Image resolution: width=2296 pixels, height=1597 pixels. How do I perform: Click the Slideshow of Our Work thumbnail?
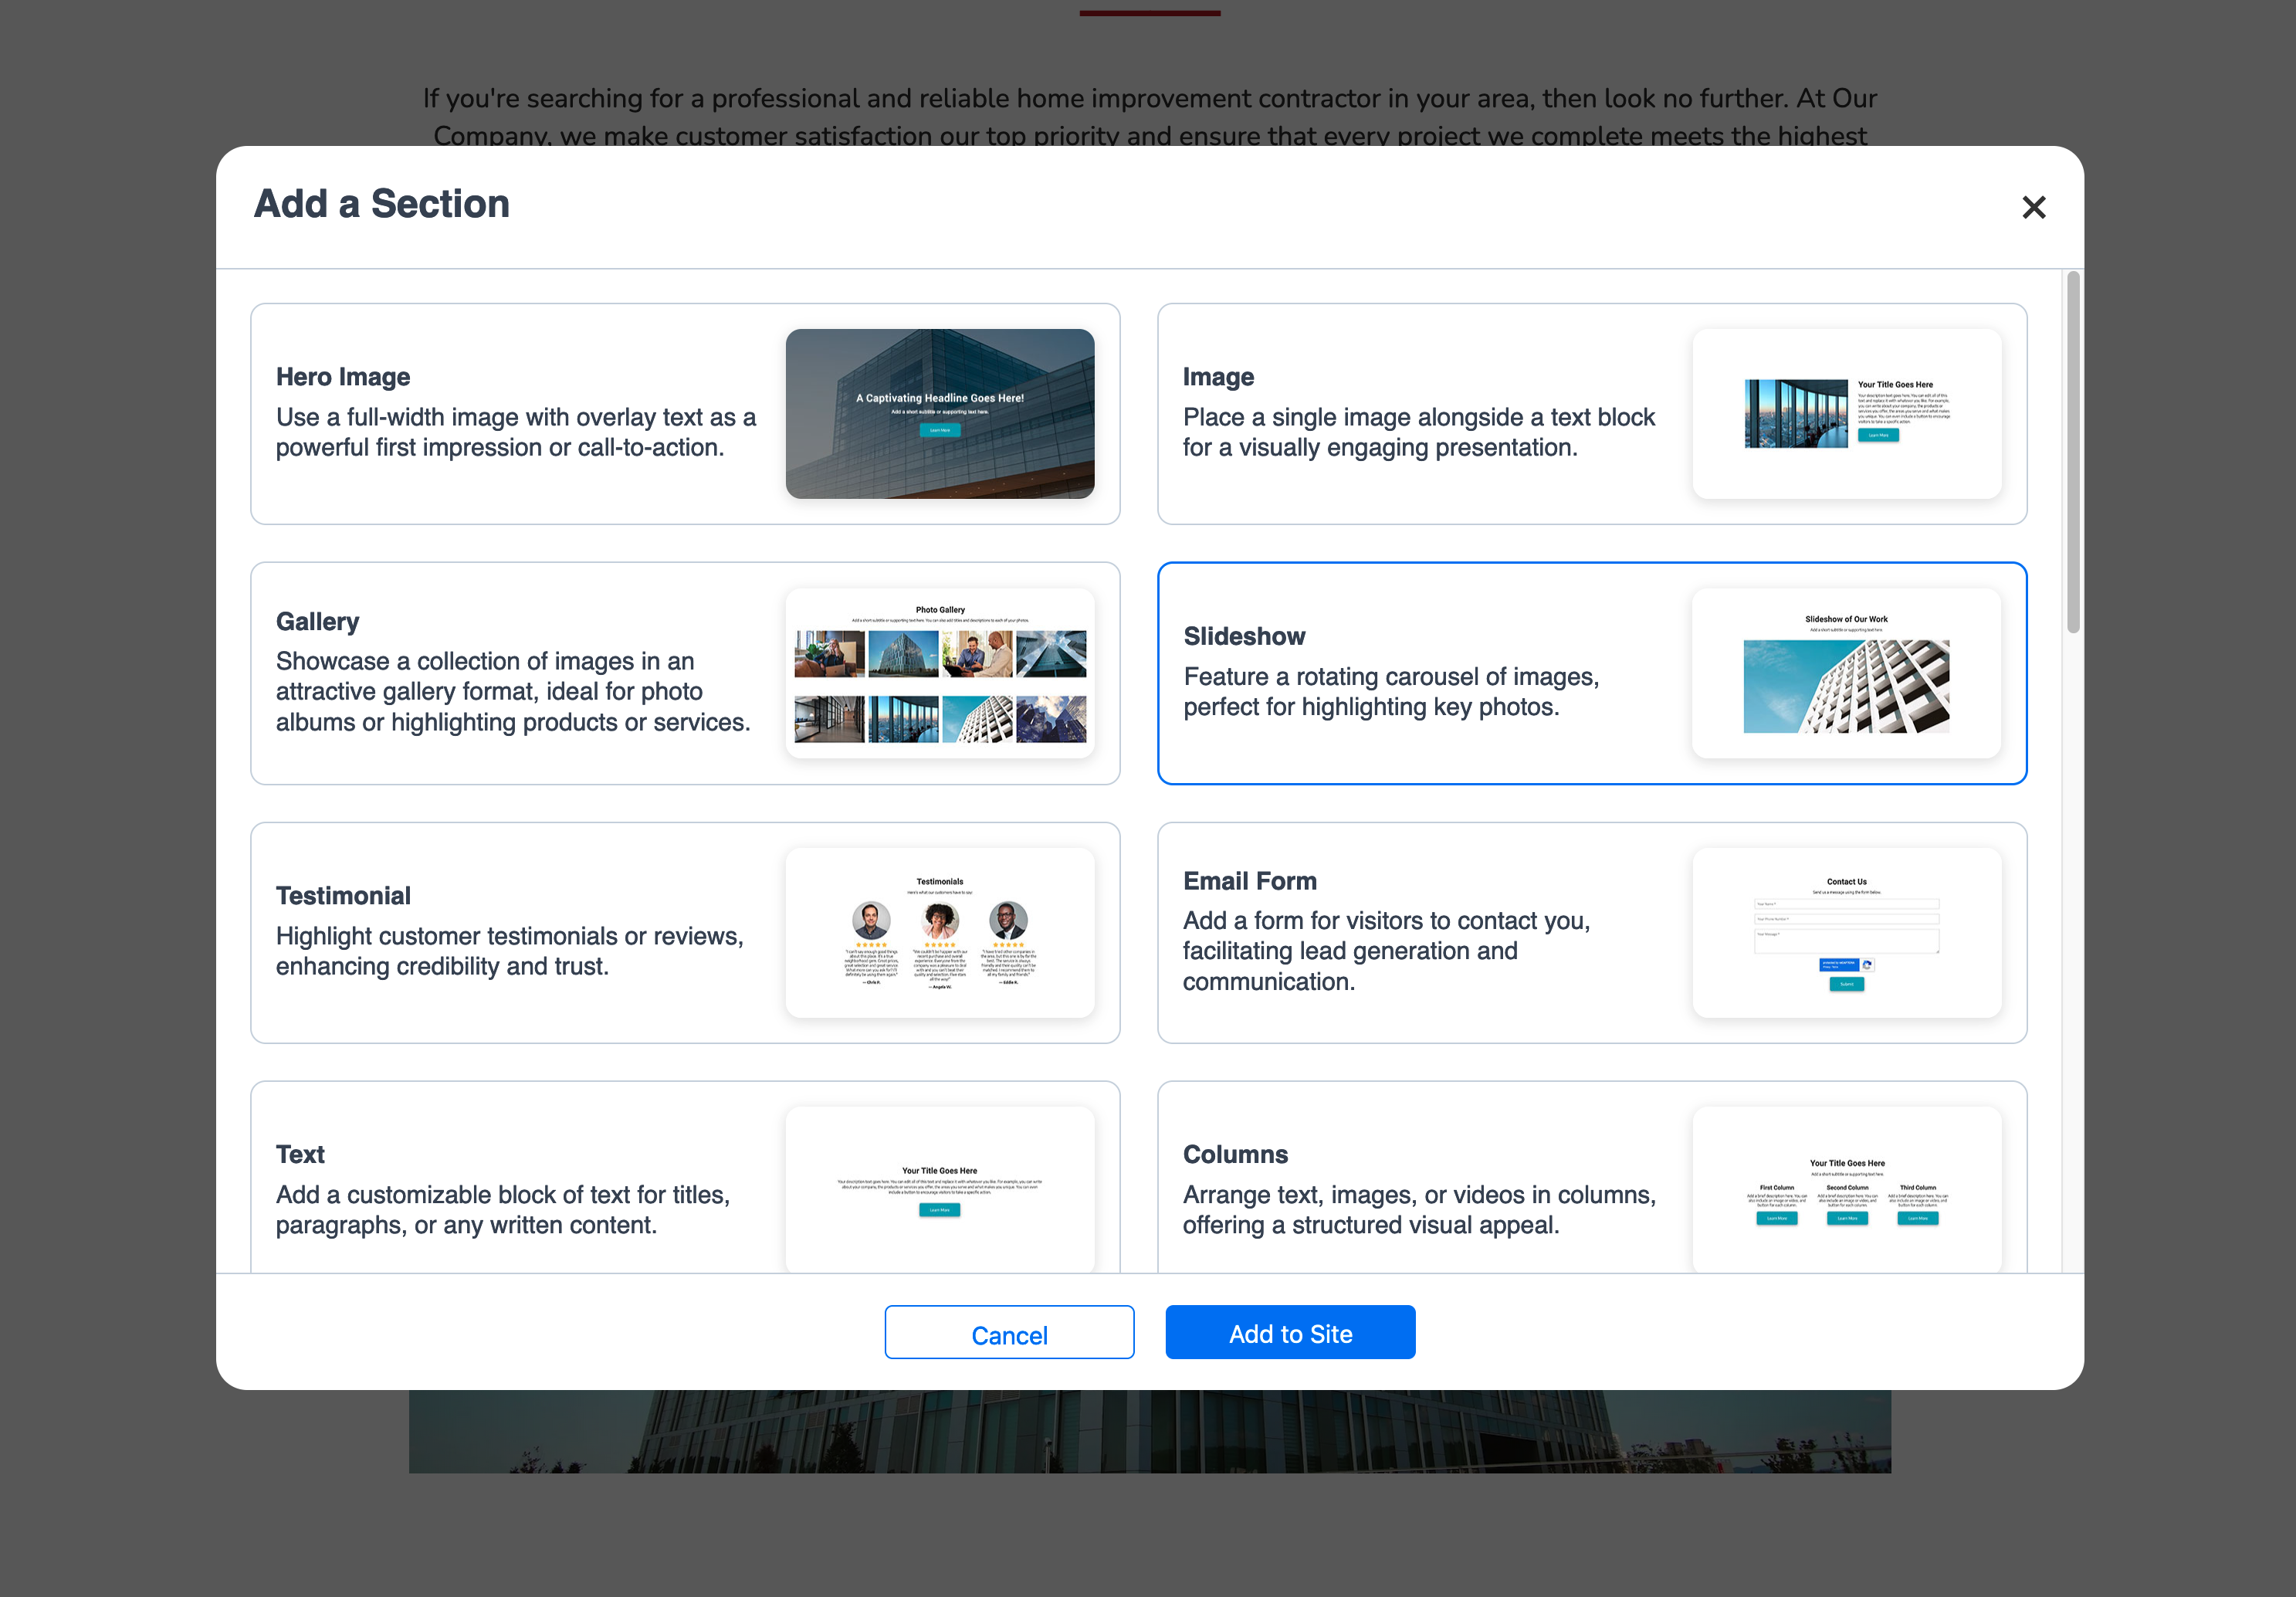click(x=1847, y=673)
